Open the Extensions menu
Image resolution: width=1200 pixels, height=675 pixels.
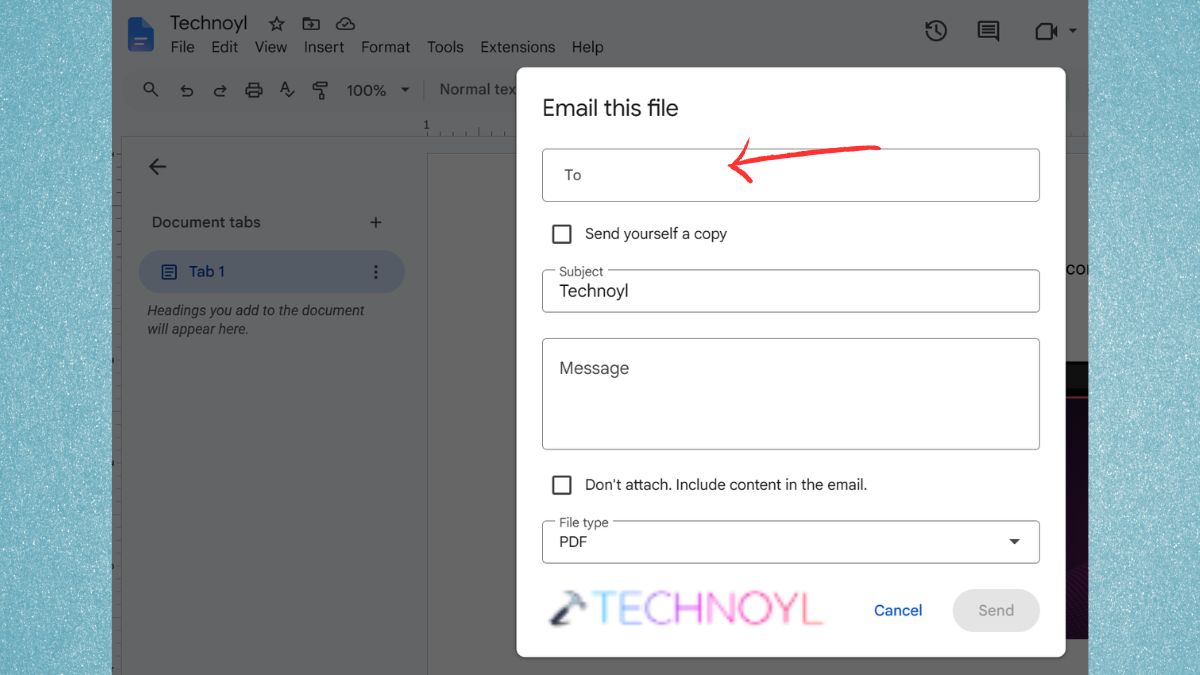(x=517, y=47)
